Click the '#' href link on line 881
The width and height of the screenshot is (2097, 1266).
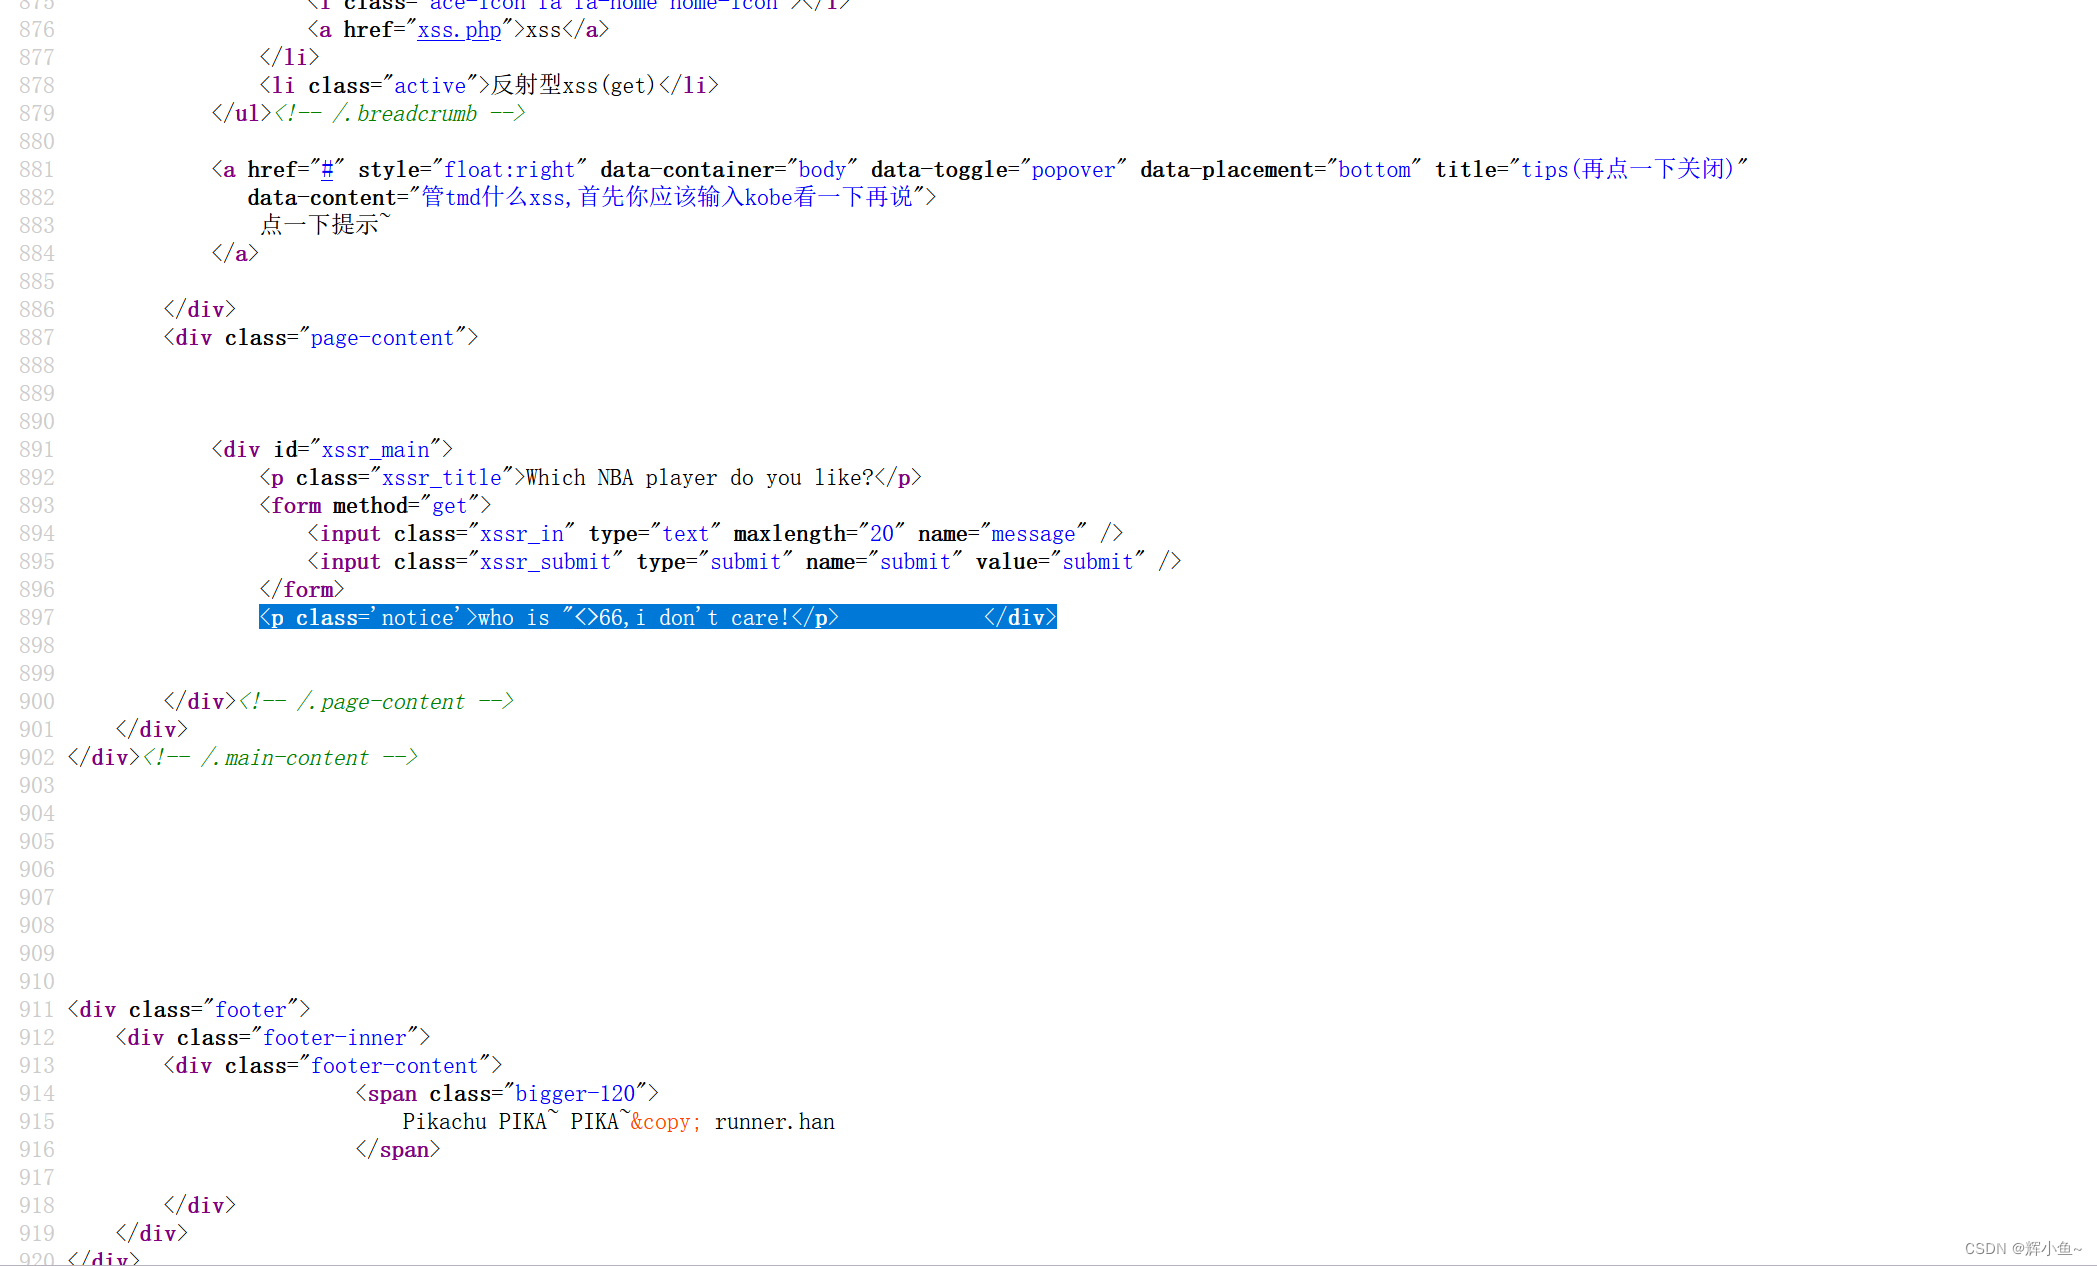click(327, 170)
